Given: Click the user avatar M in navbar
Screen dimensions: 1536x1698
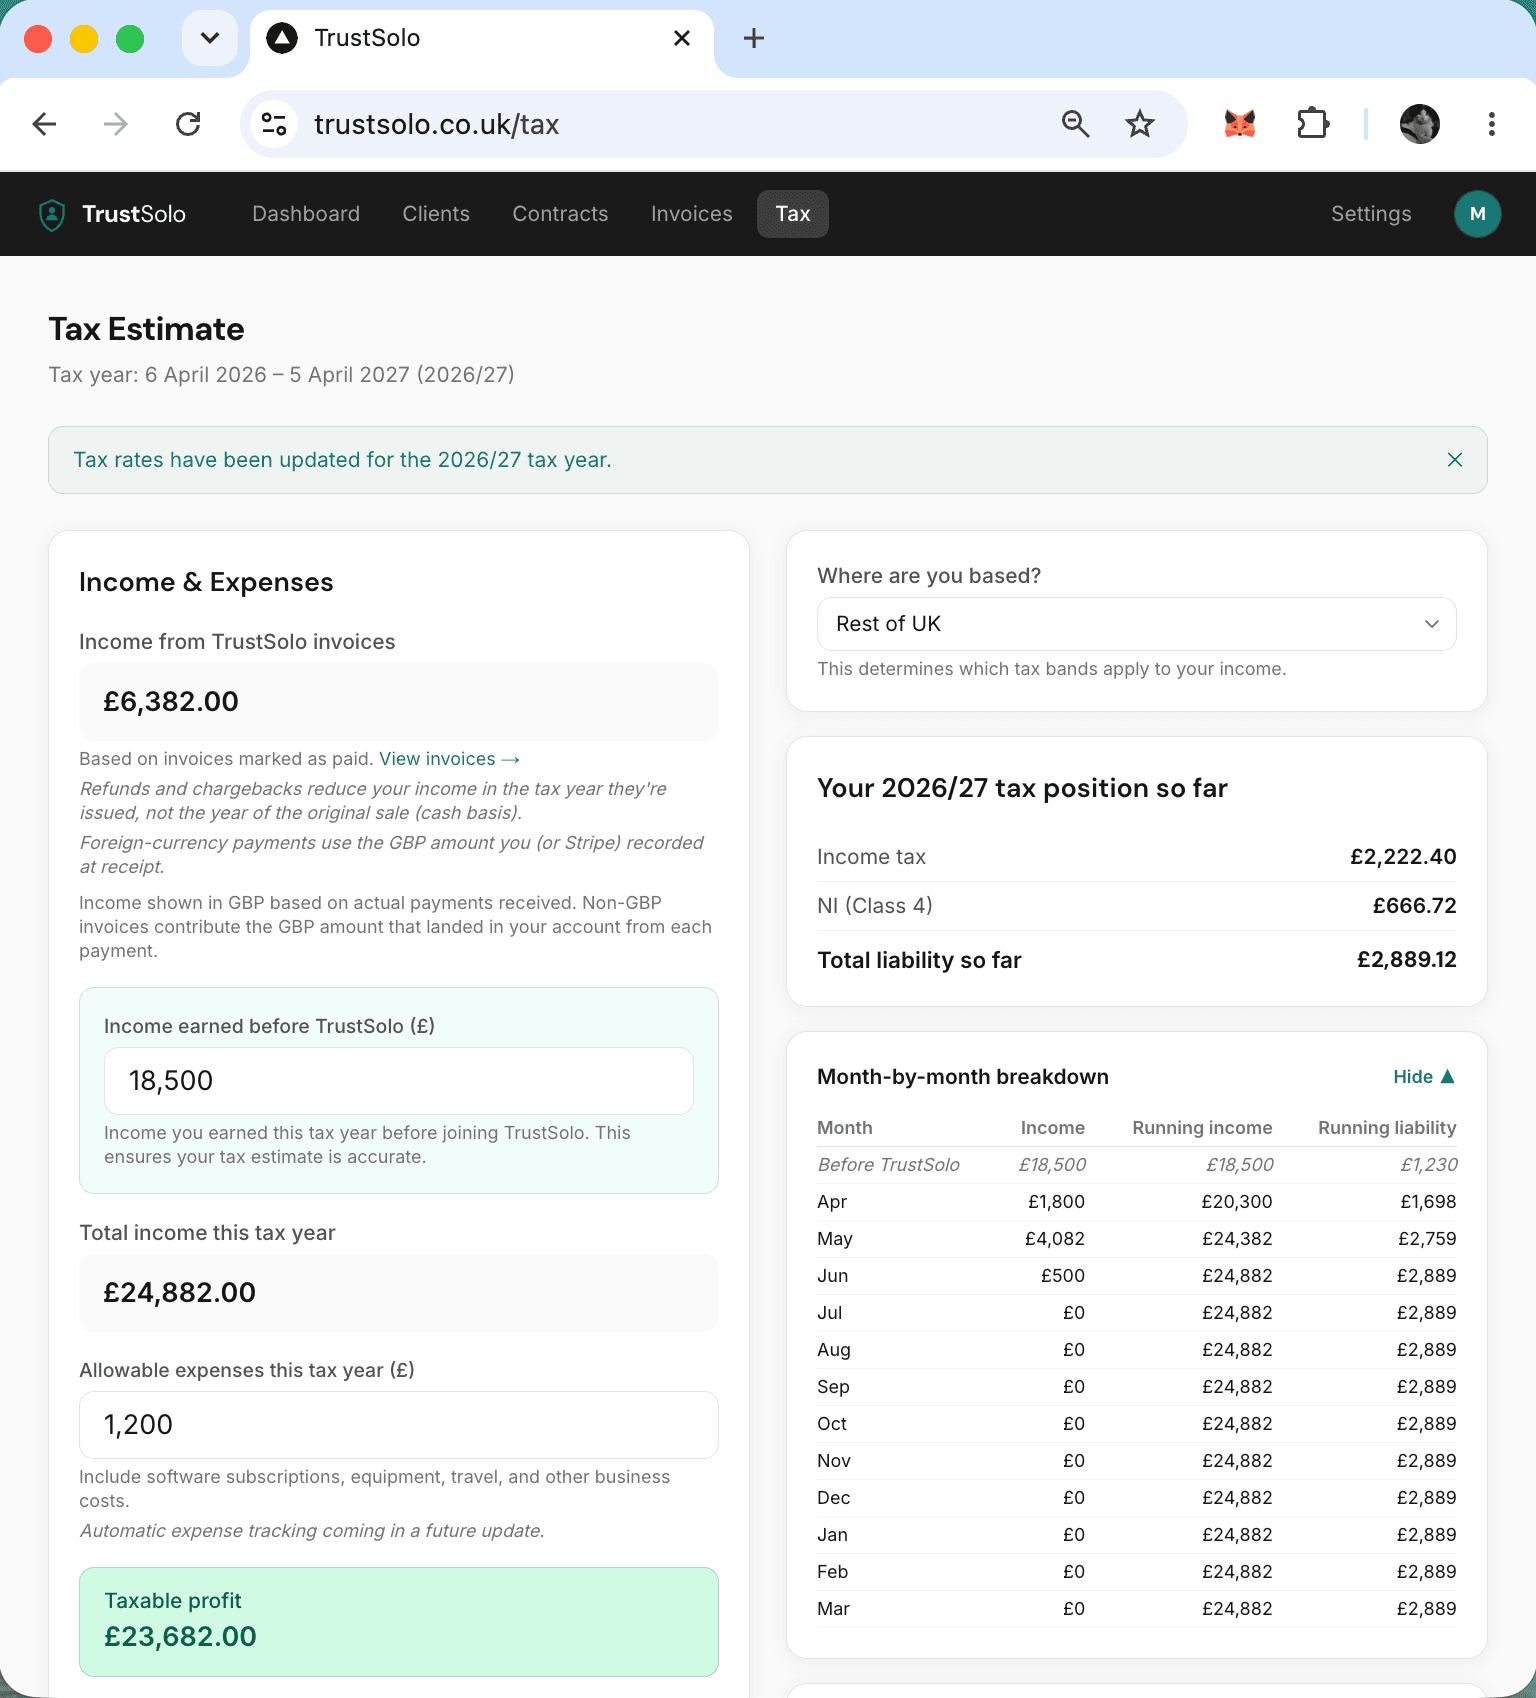Looking at the screenshot, I should [x=1478, y=214].
